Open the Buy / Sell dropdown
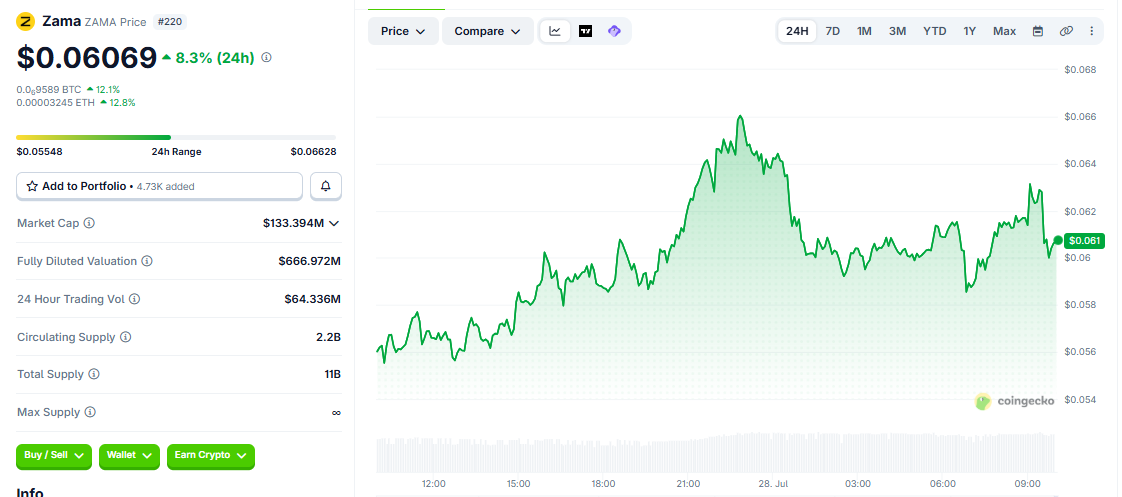 click(x=54, y=457)
